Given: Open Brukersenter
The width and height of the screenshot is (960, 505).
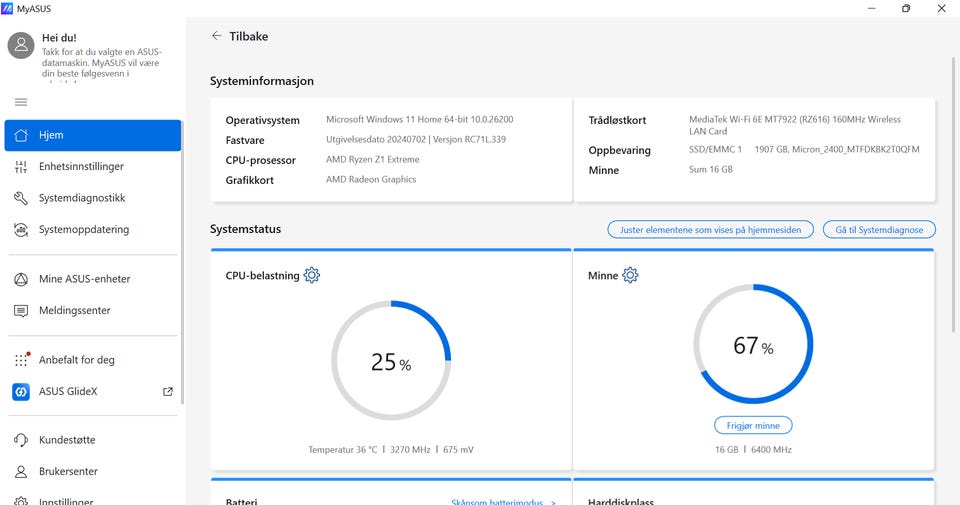Looking at the screenshot, I should pyautogui.click(x=92, y=472).
